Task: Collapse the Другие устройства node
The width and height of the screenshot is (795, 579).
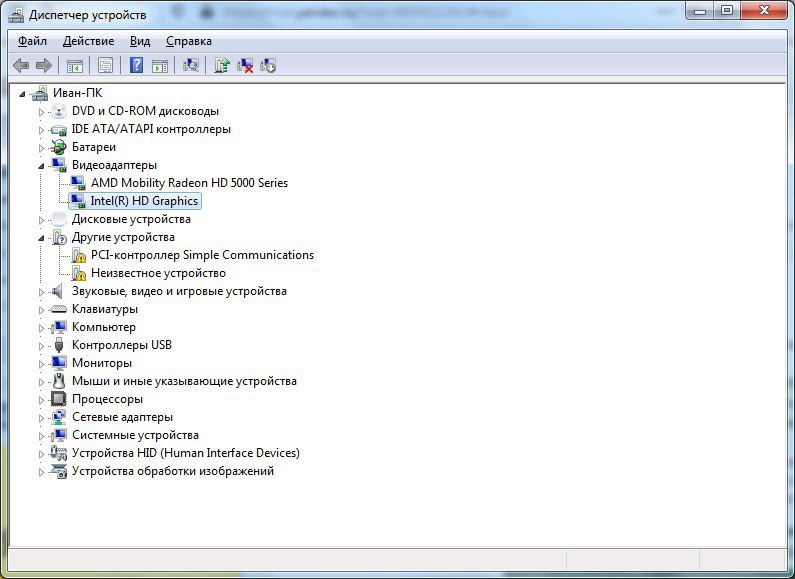Action: [42, 238]
